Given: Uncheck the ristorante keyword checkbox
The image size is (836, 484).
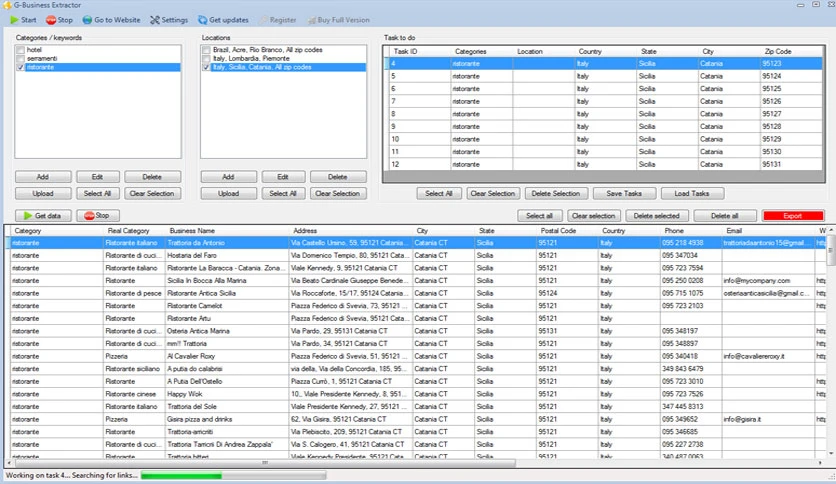Looking at the screenshot, I should (x=20, y=67).
